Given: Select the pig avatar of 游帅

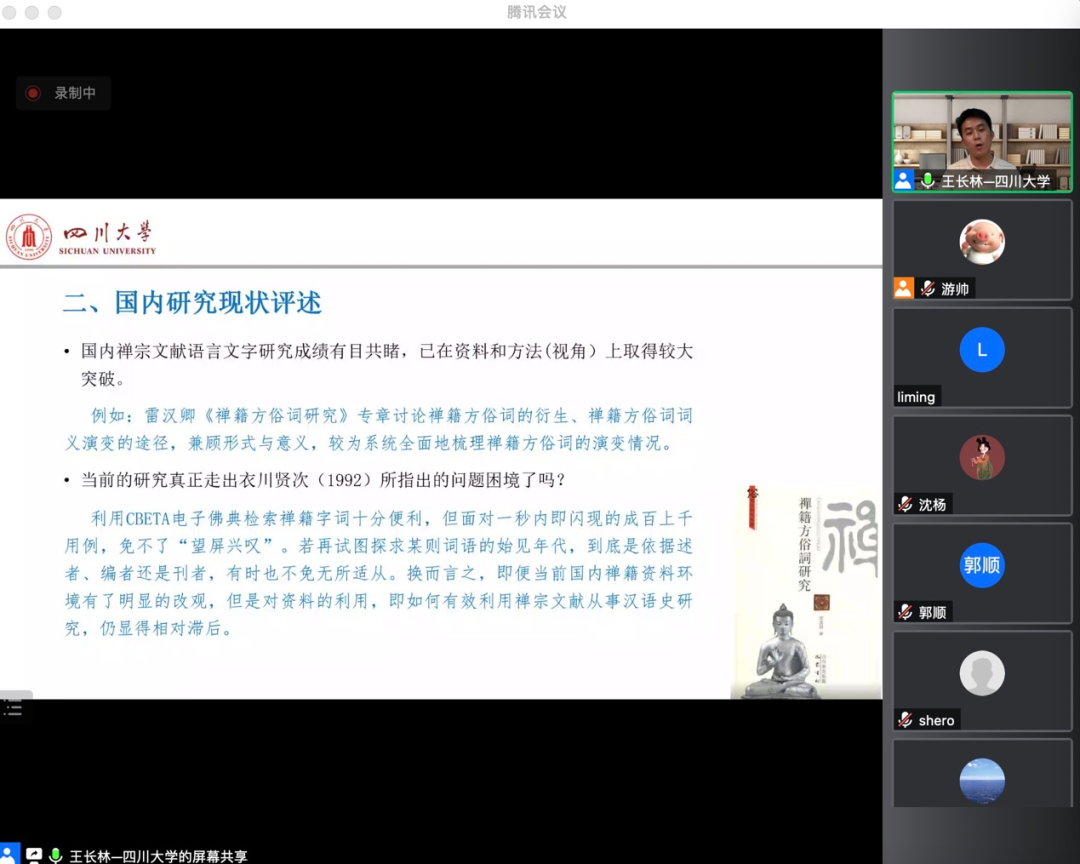Looking at the screenshot, I should point(981,242).
